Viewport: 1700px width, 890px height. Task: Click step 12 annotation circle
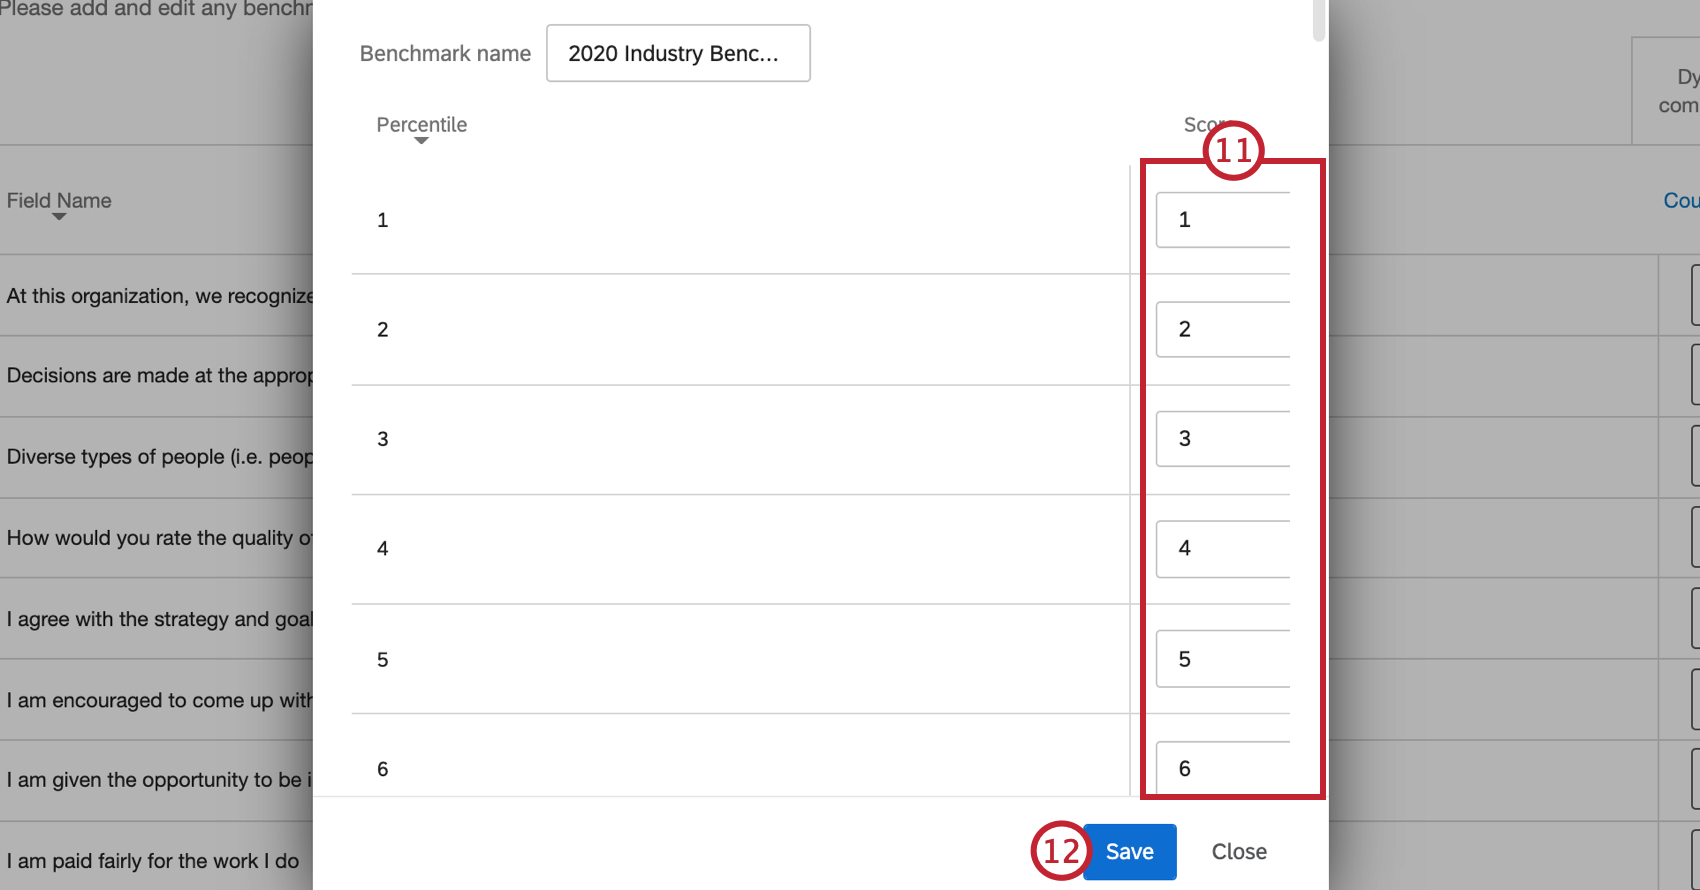[1061, 851]
